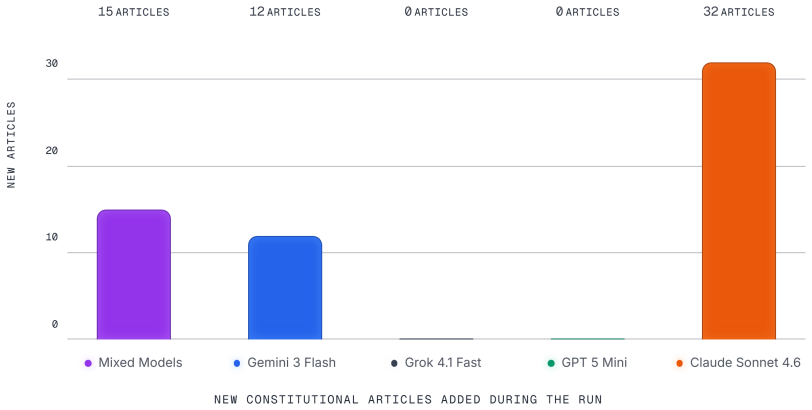This screenshot has width=812, height=410.
Task: Click the green GPT 5 Mini legend dot
Action: [x=551, y=363]
